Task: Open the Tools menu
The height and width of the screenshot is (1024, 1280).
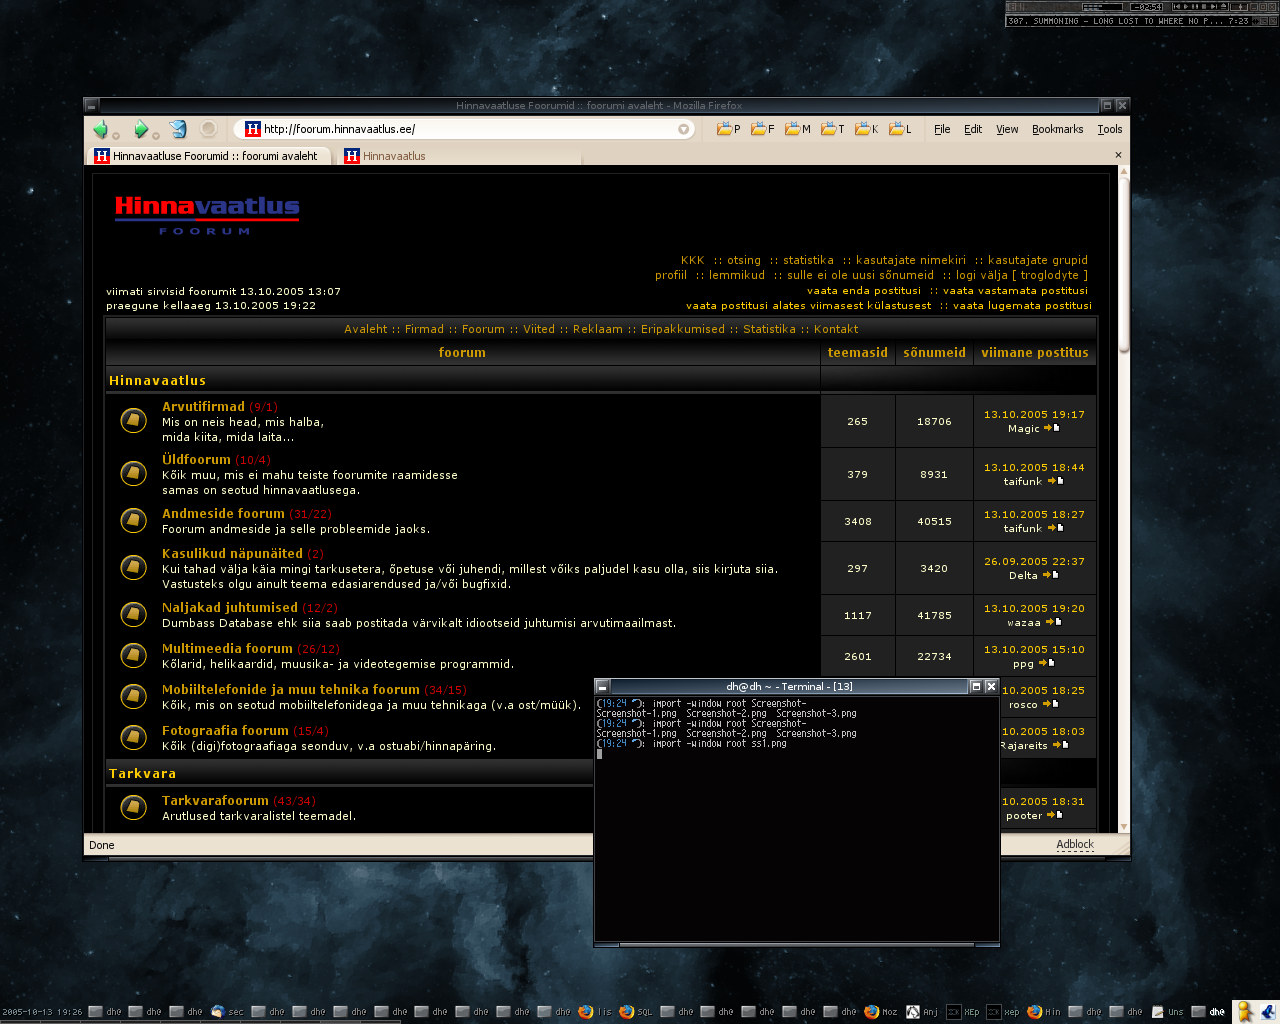Action: [x=1109, y=129]
